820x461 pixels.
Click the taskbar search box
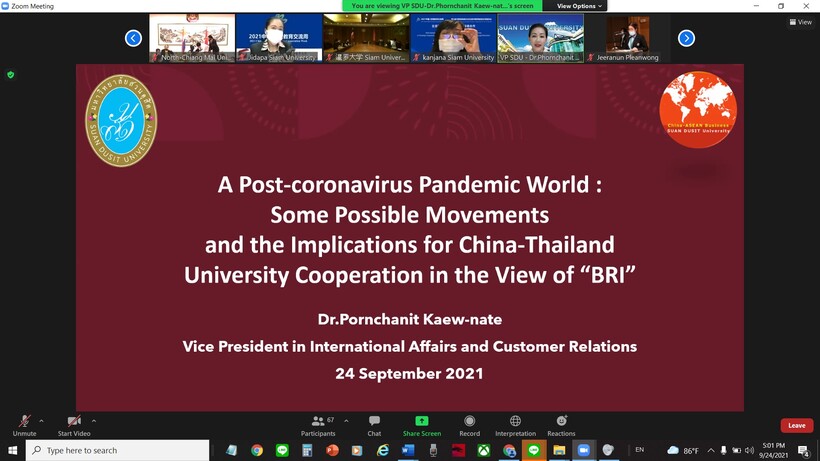point(117,450)
